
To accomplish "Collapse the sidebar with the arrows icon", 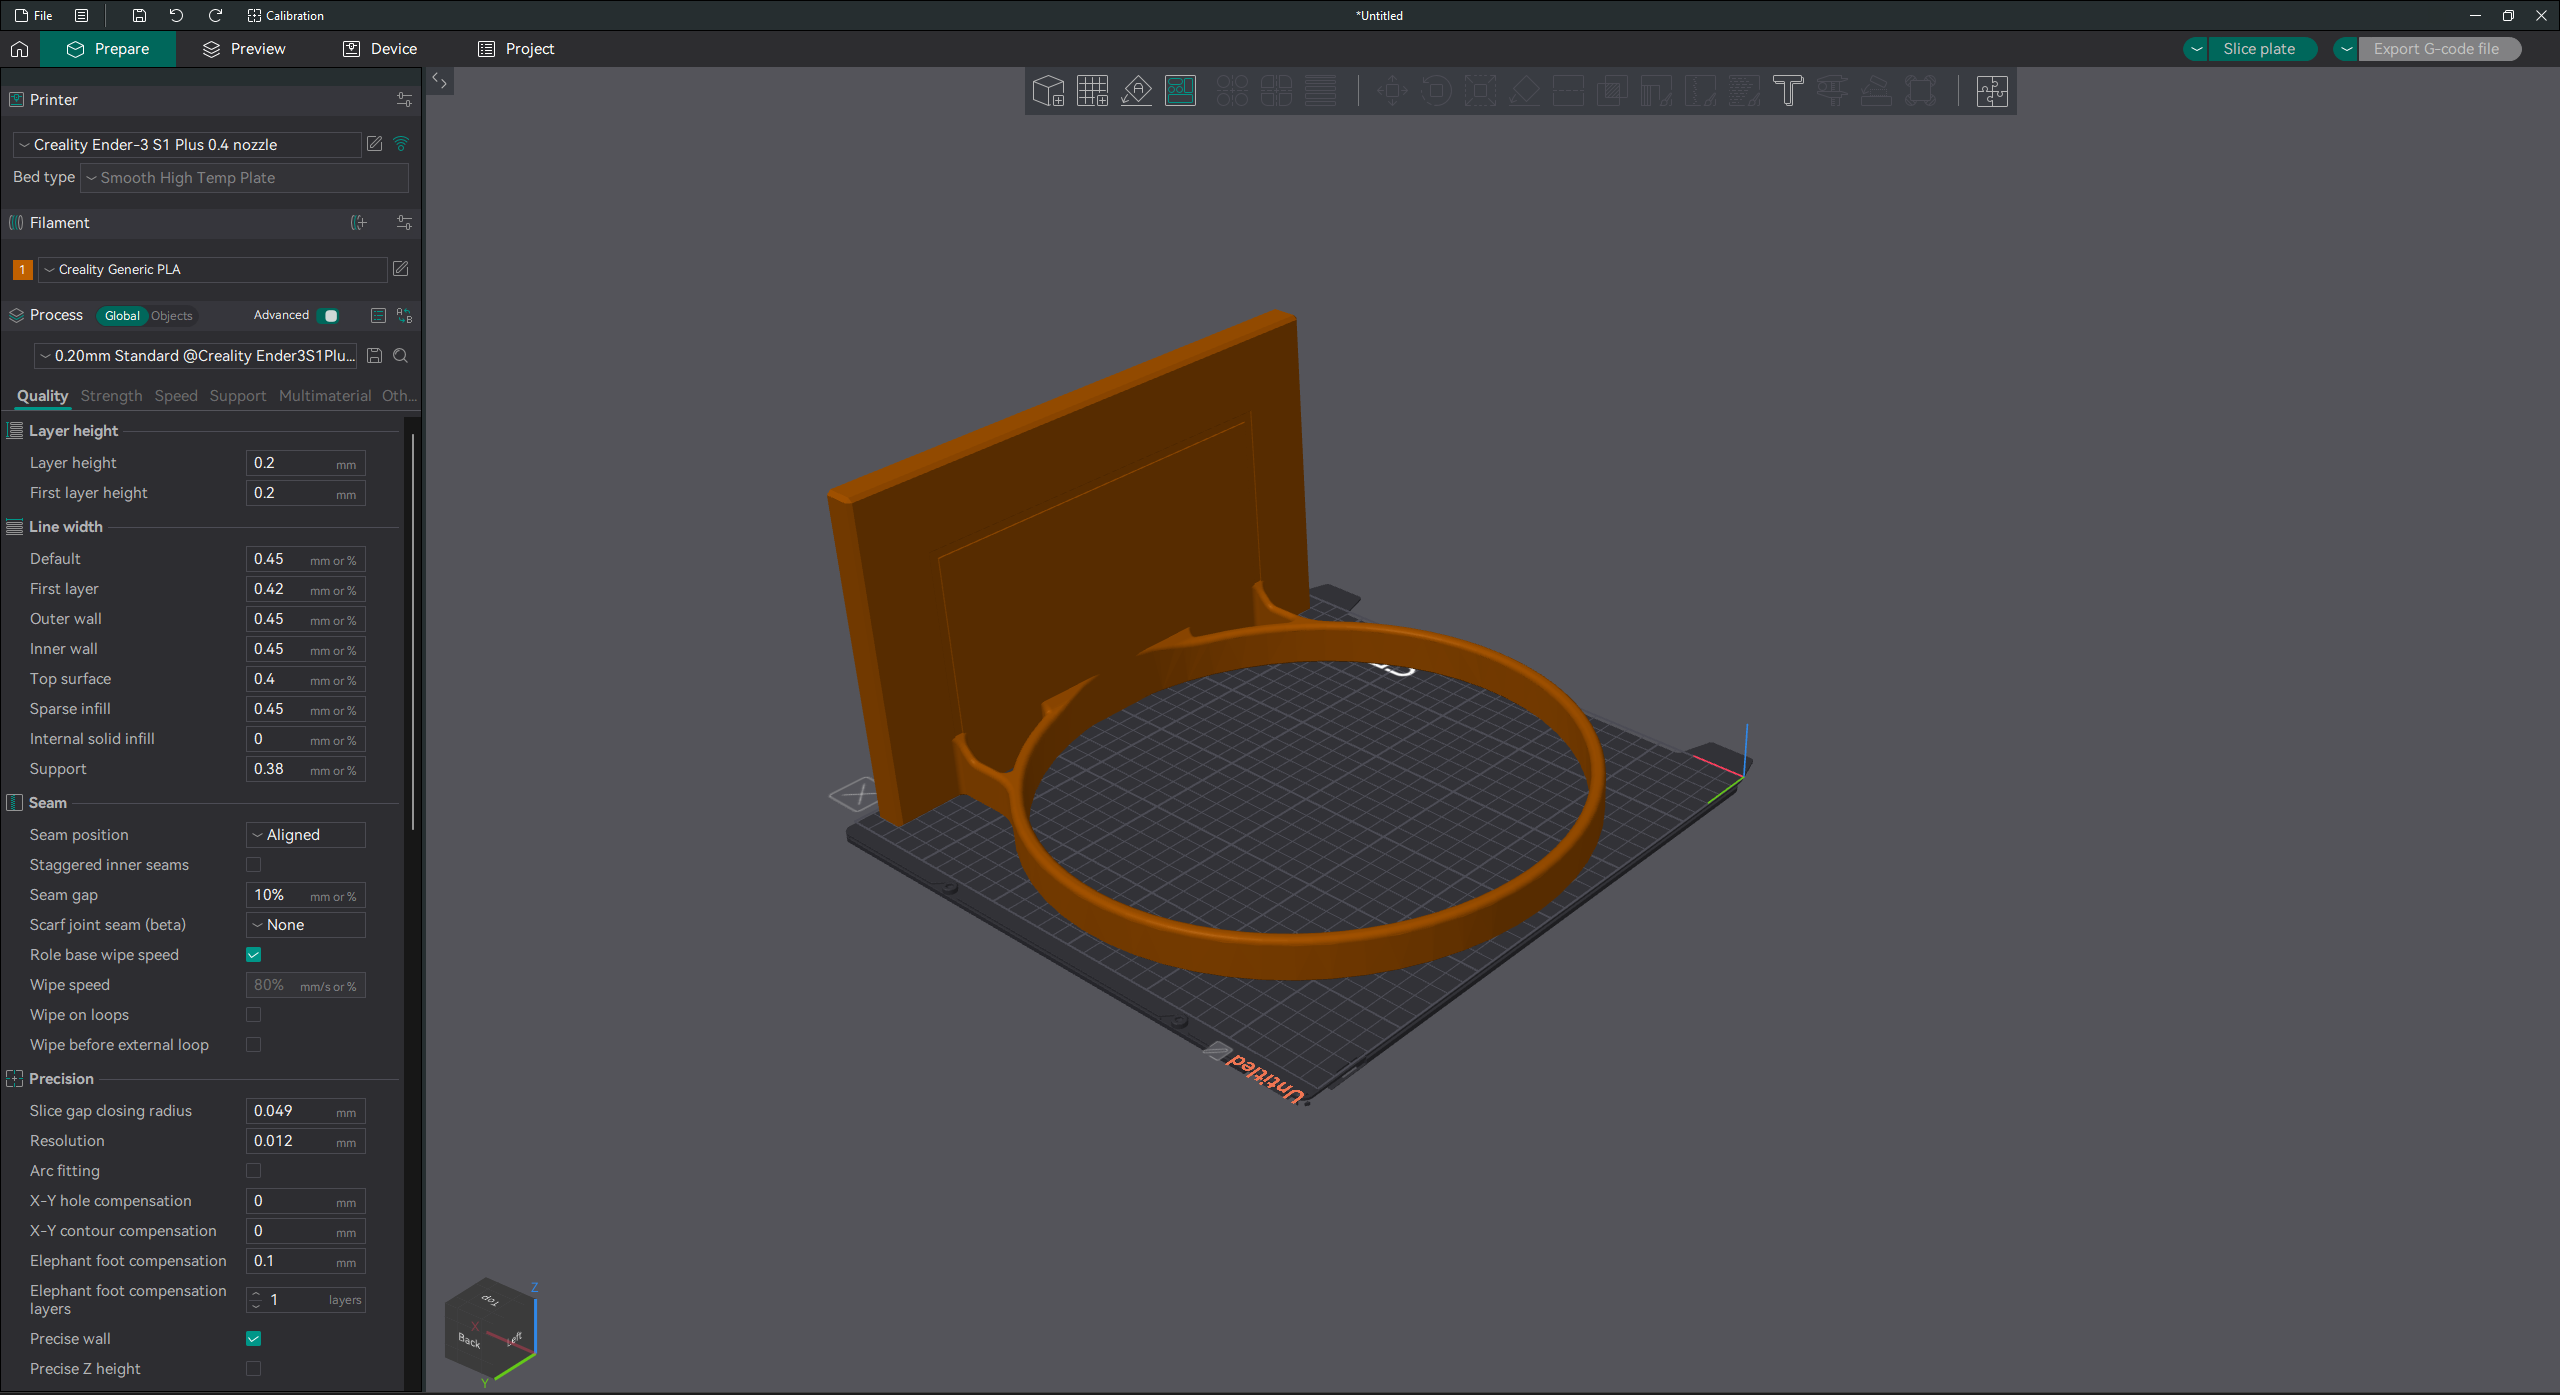I will pyautogui.click(x=440, y=81).
